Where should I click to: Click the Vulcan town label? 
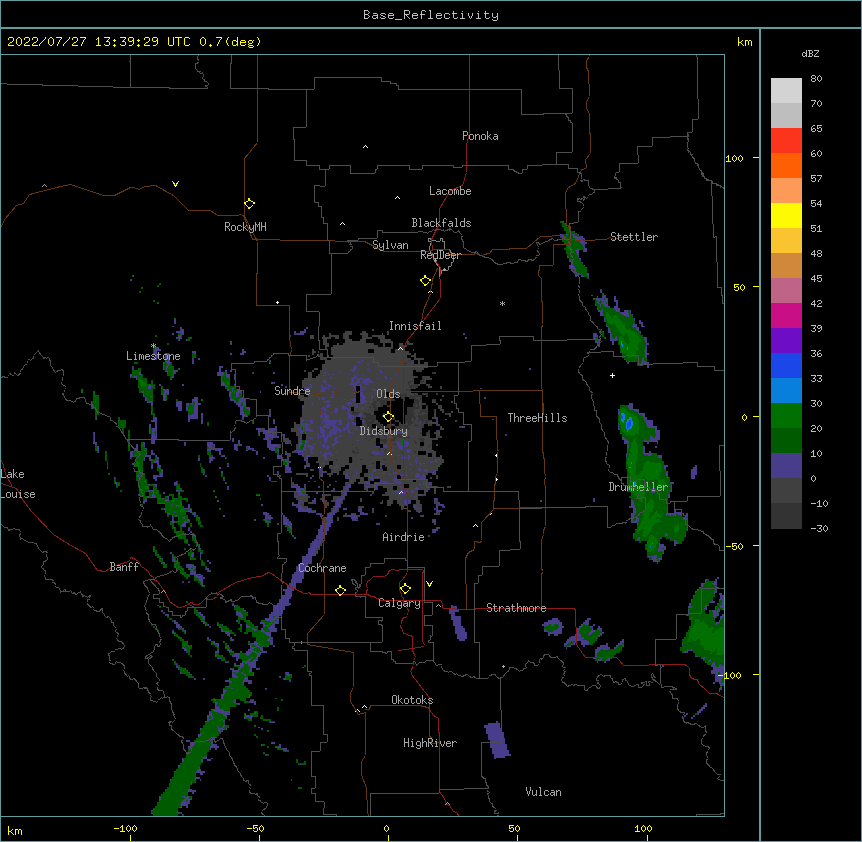tap(543, 792)
